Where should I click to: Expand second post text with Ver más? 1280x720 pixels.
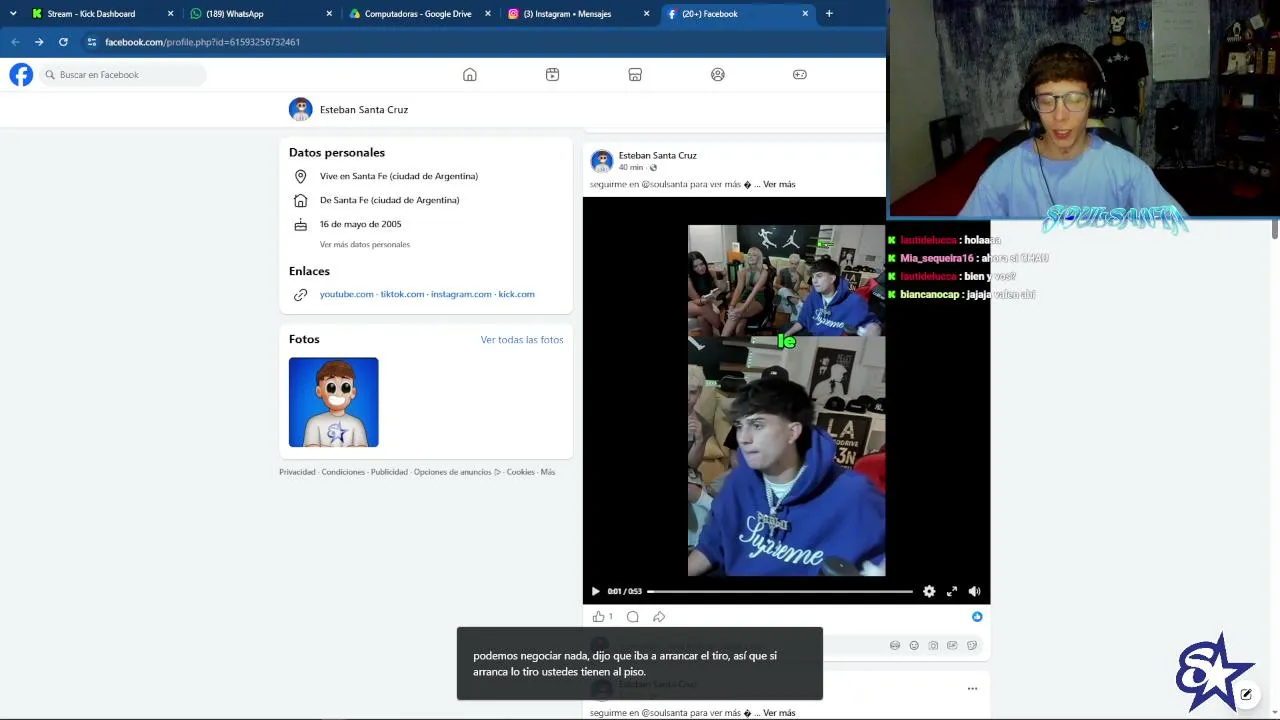point(779,713)
